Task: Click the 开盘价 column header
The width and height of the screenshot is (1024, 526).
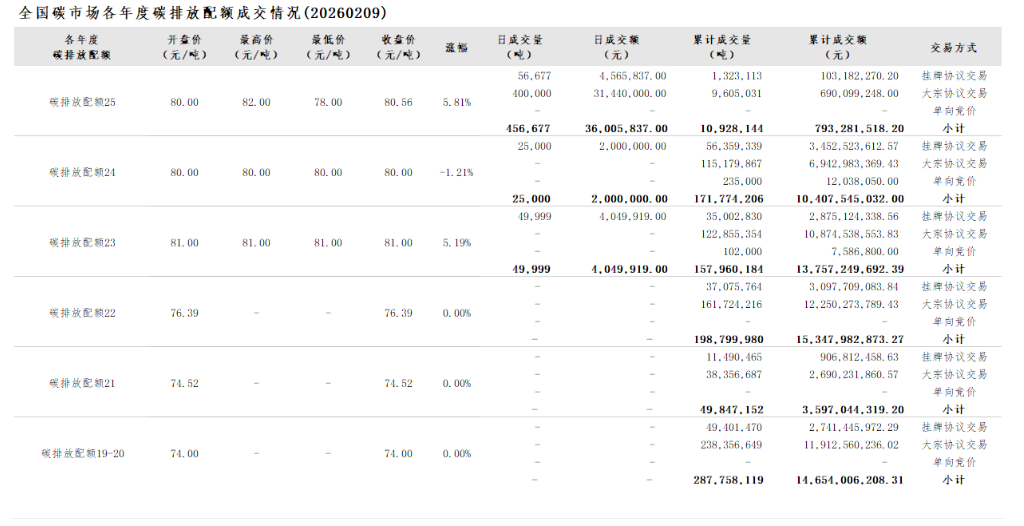Action: (x=185, y=47)
